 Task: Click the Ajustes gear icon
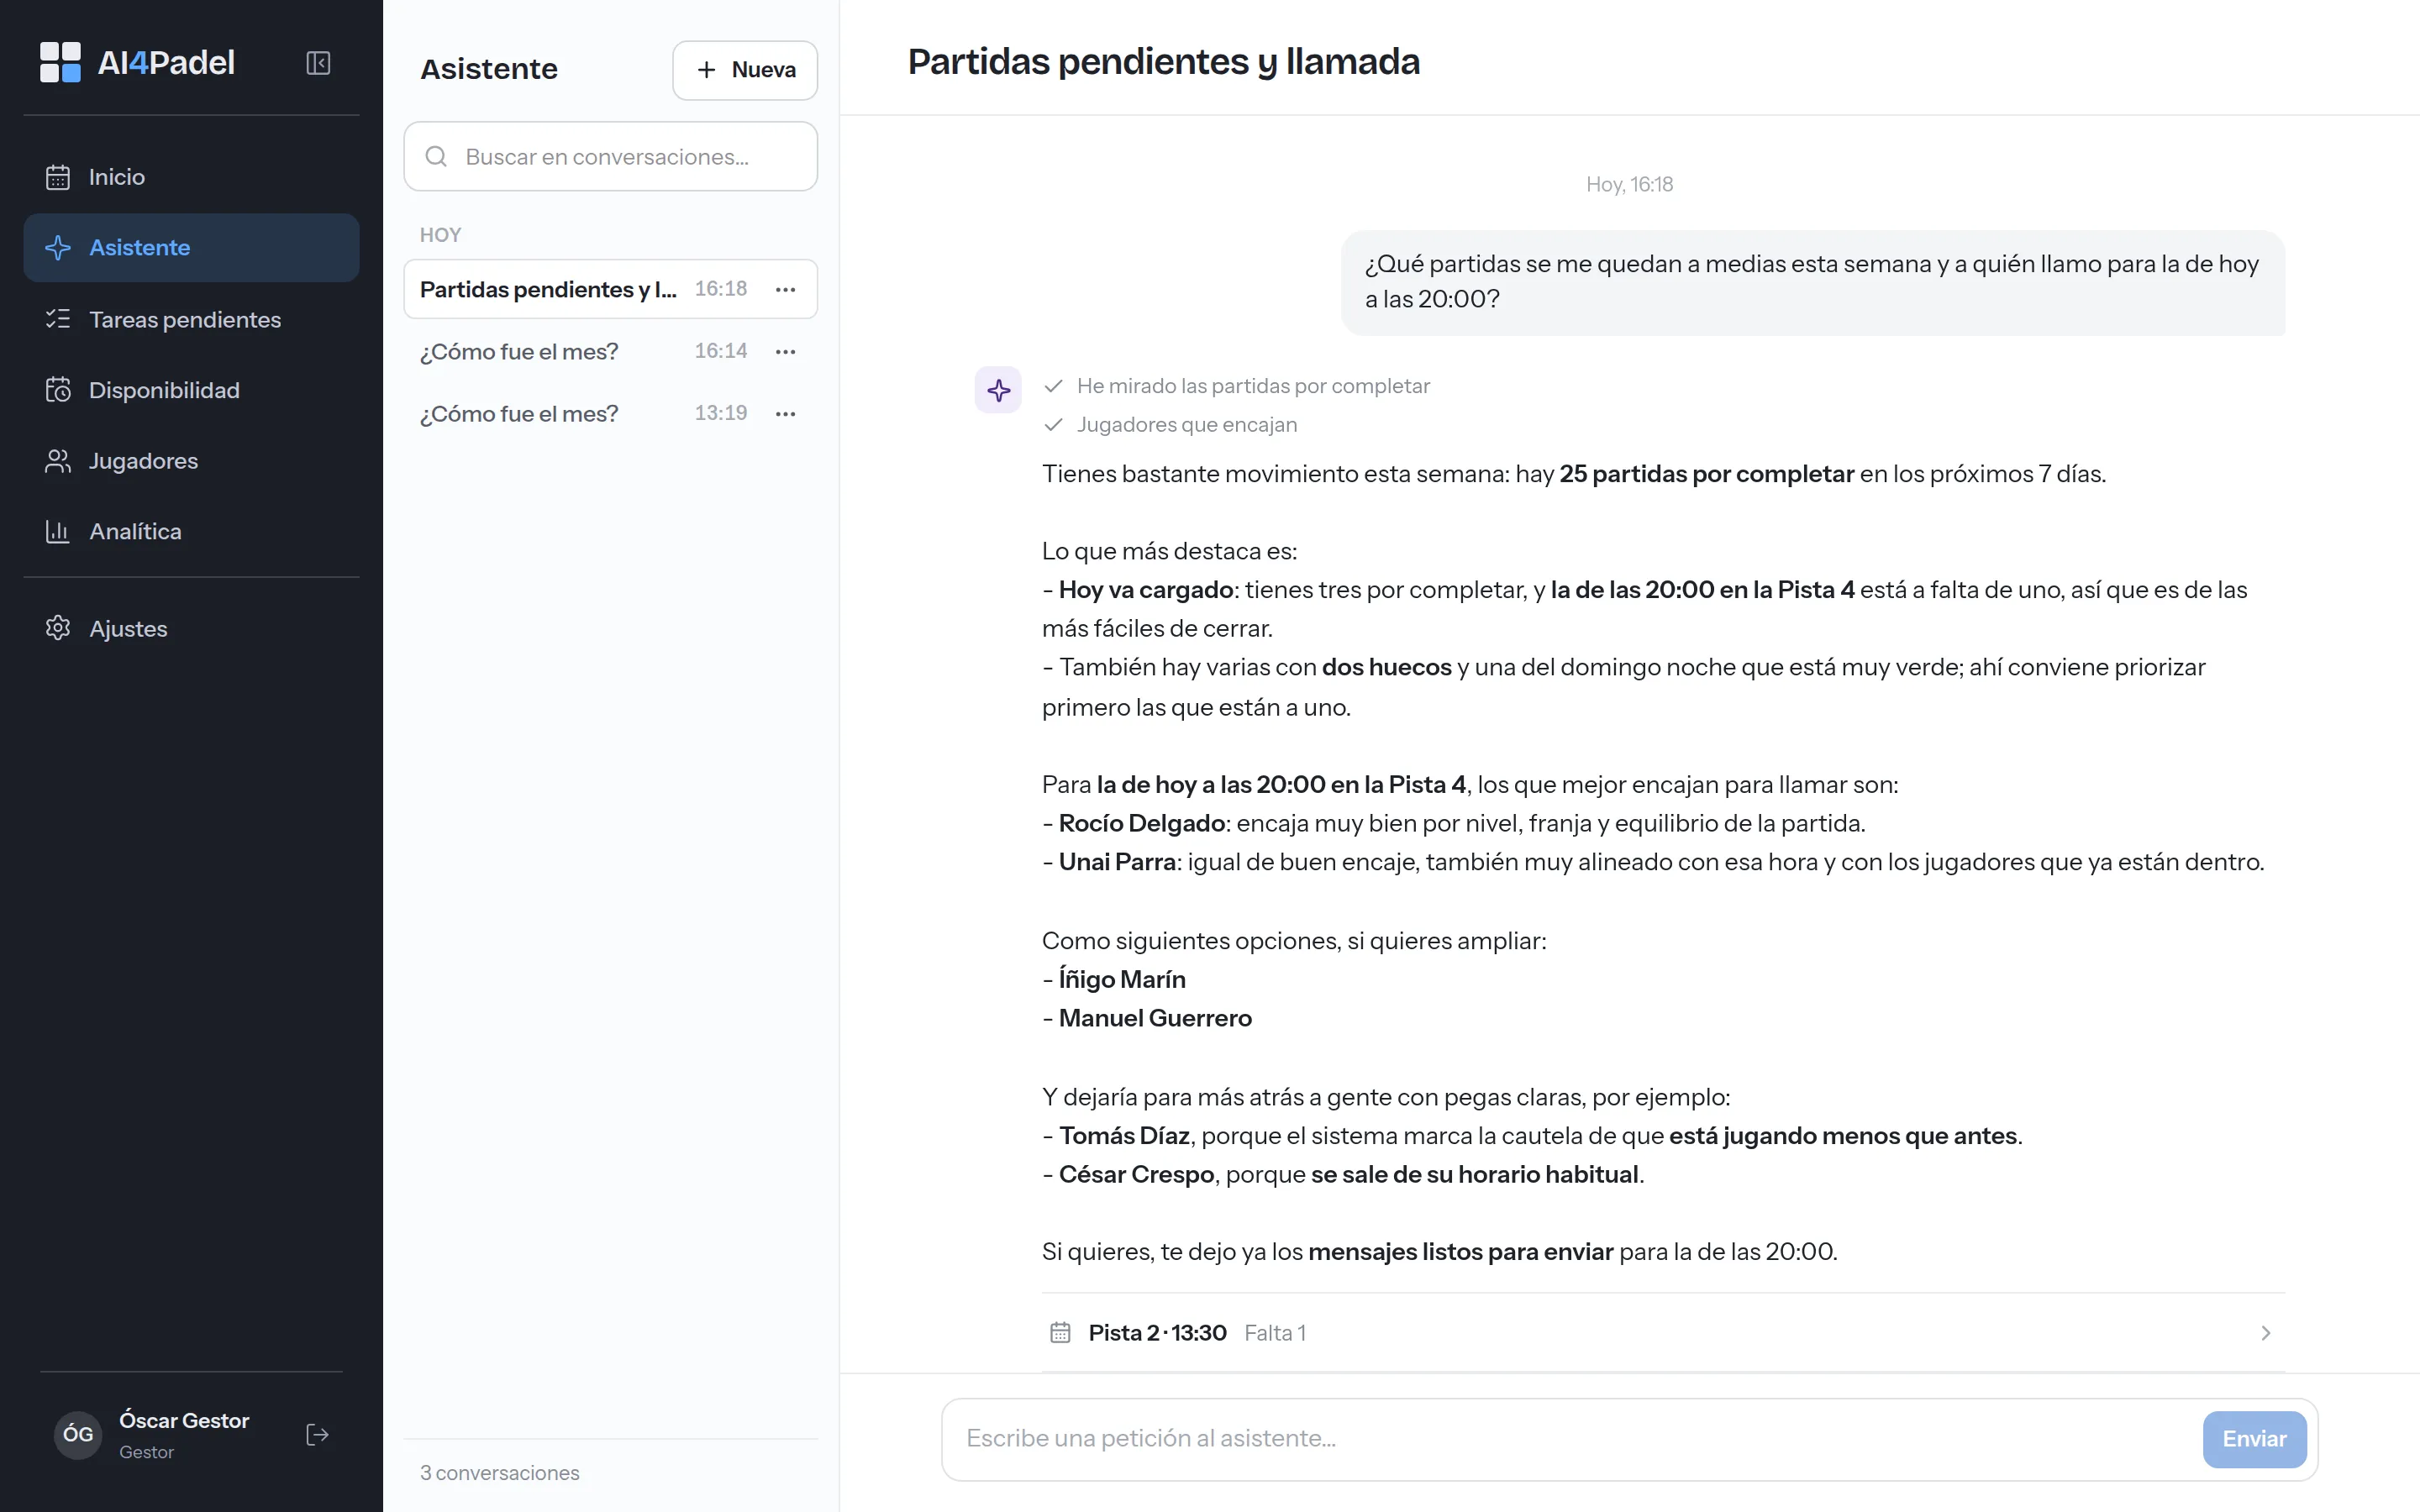(58, 628)
